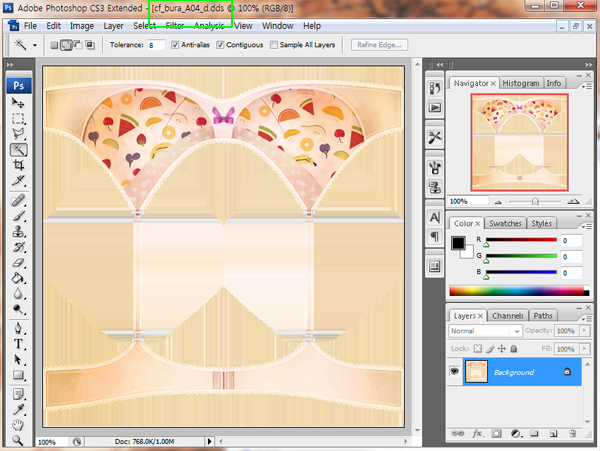Select the Slice tool
The width and height of the screenshot is (600, 451).
(18, 181)
